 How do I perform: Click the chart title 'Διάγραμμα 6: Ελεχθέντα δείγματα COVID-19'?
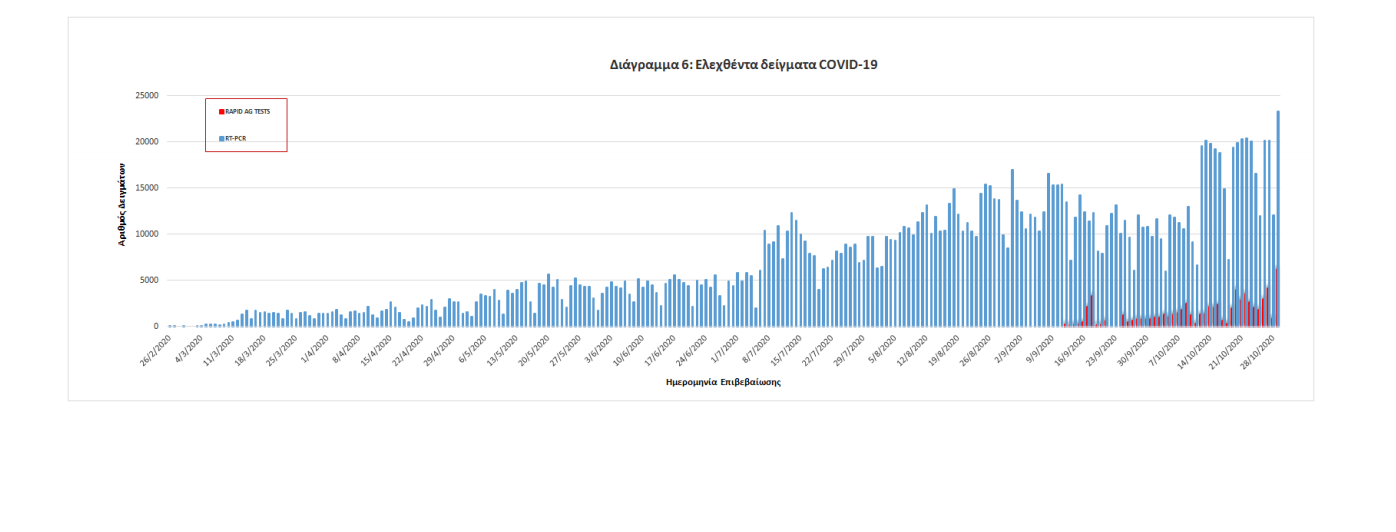point(743,64)
